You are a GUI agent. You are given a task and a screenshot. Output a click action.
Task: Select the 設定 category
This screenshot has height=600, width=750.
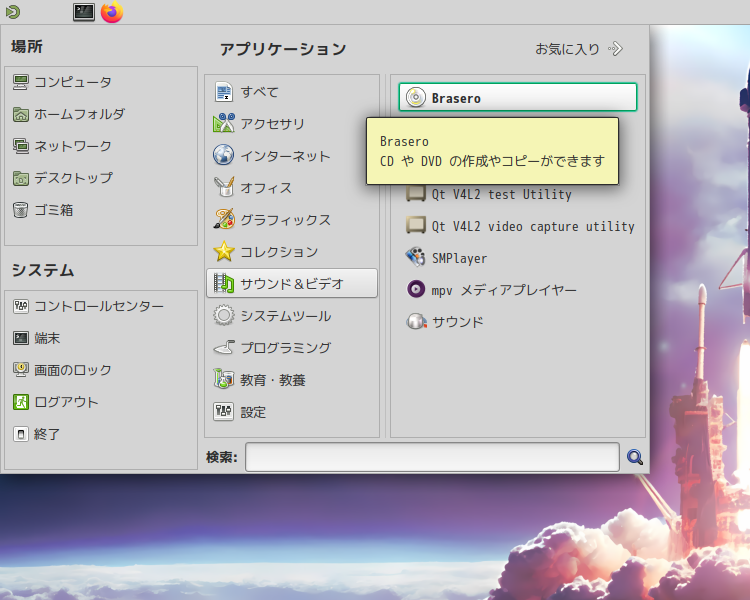coord(292,412)
